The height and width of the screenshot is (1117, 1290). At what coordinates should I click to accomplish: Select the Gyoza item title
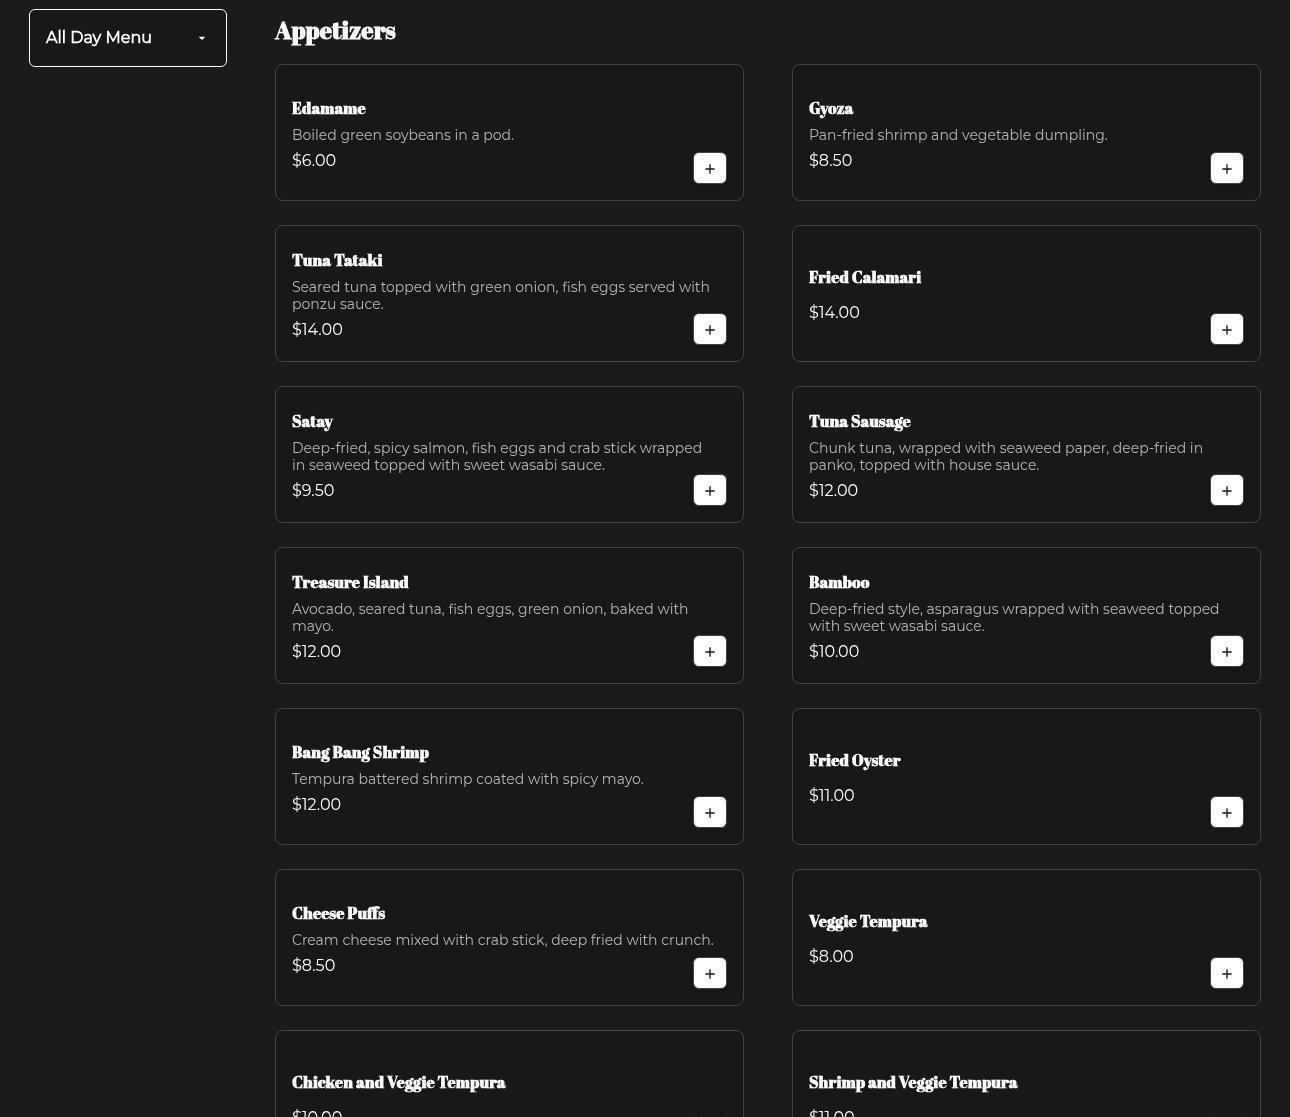click(x=831, y=109)
